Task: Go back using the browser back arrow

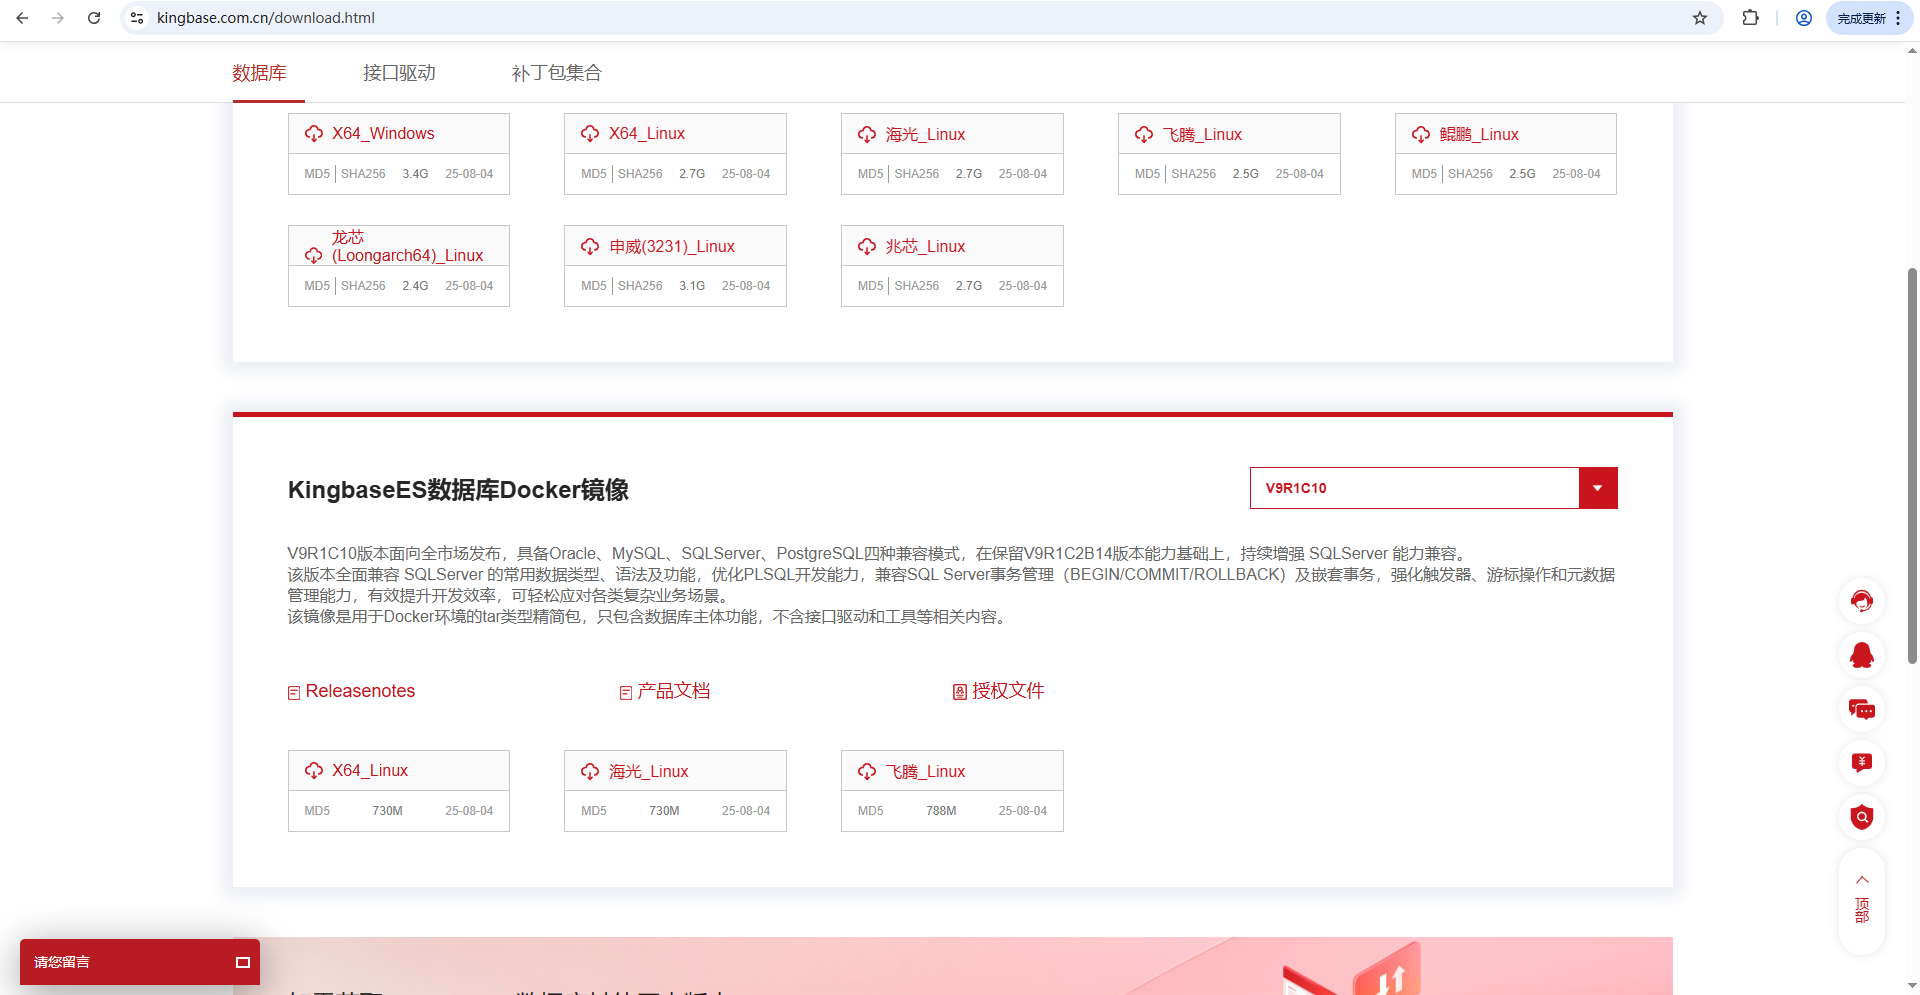Action: click(x=22, y=18)
